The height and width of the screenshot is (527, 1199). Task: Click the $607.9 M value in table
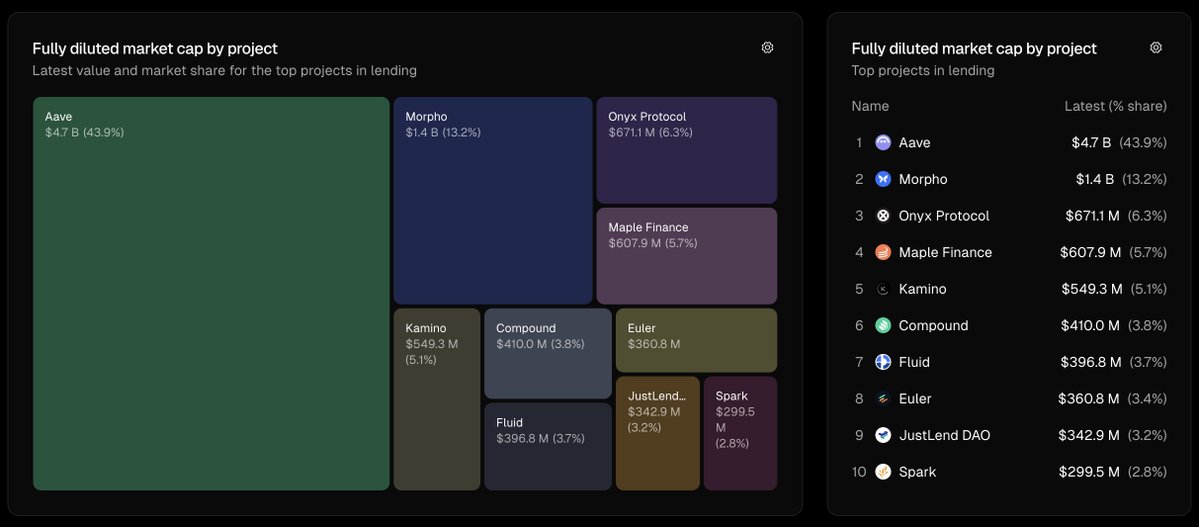pyautogui.click(x=1090, y=252)
